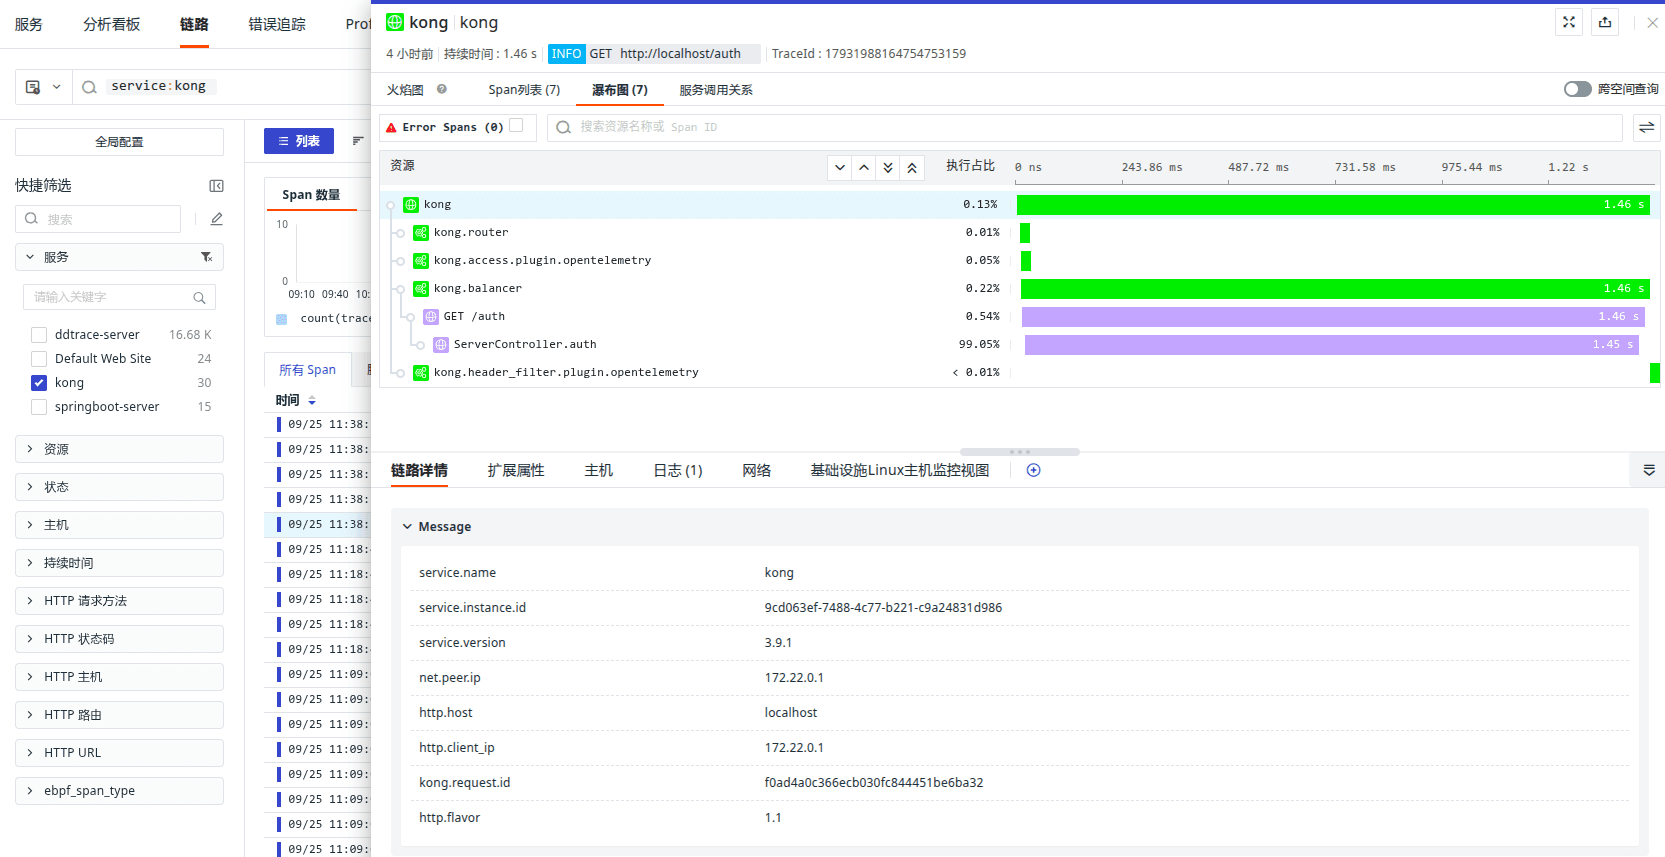Expand the 持续时间 filter group

pos(119,563)
